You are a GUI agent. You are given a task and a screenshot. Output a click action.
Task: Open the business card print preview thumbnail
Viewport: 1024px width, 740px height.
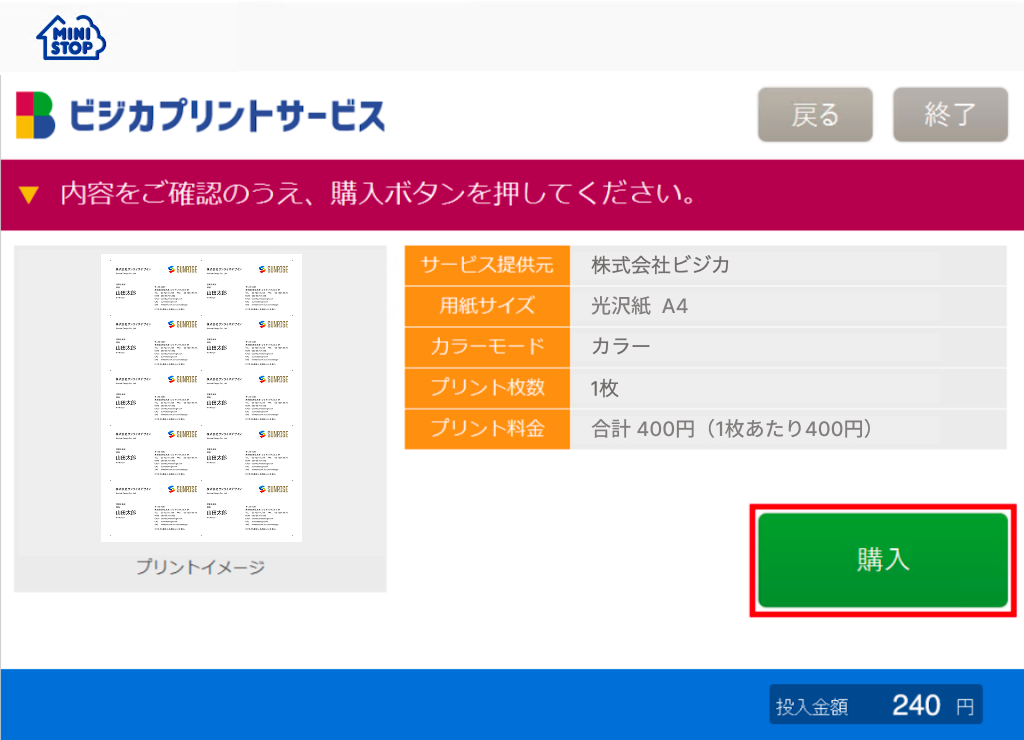coord(201,398)
